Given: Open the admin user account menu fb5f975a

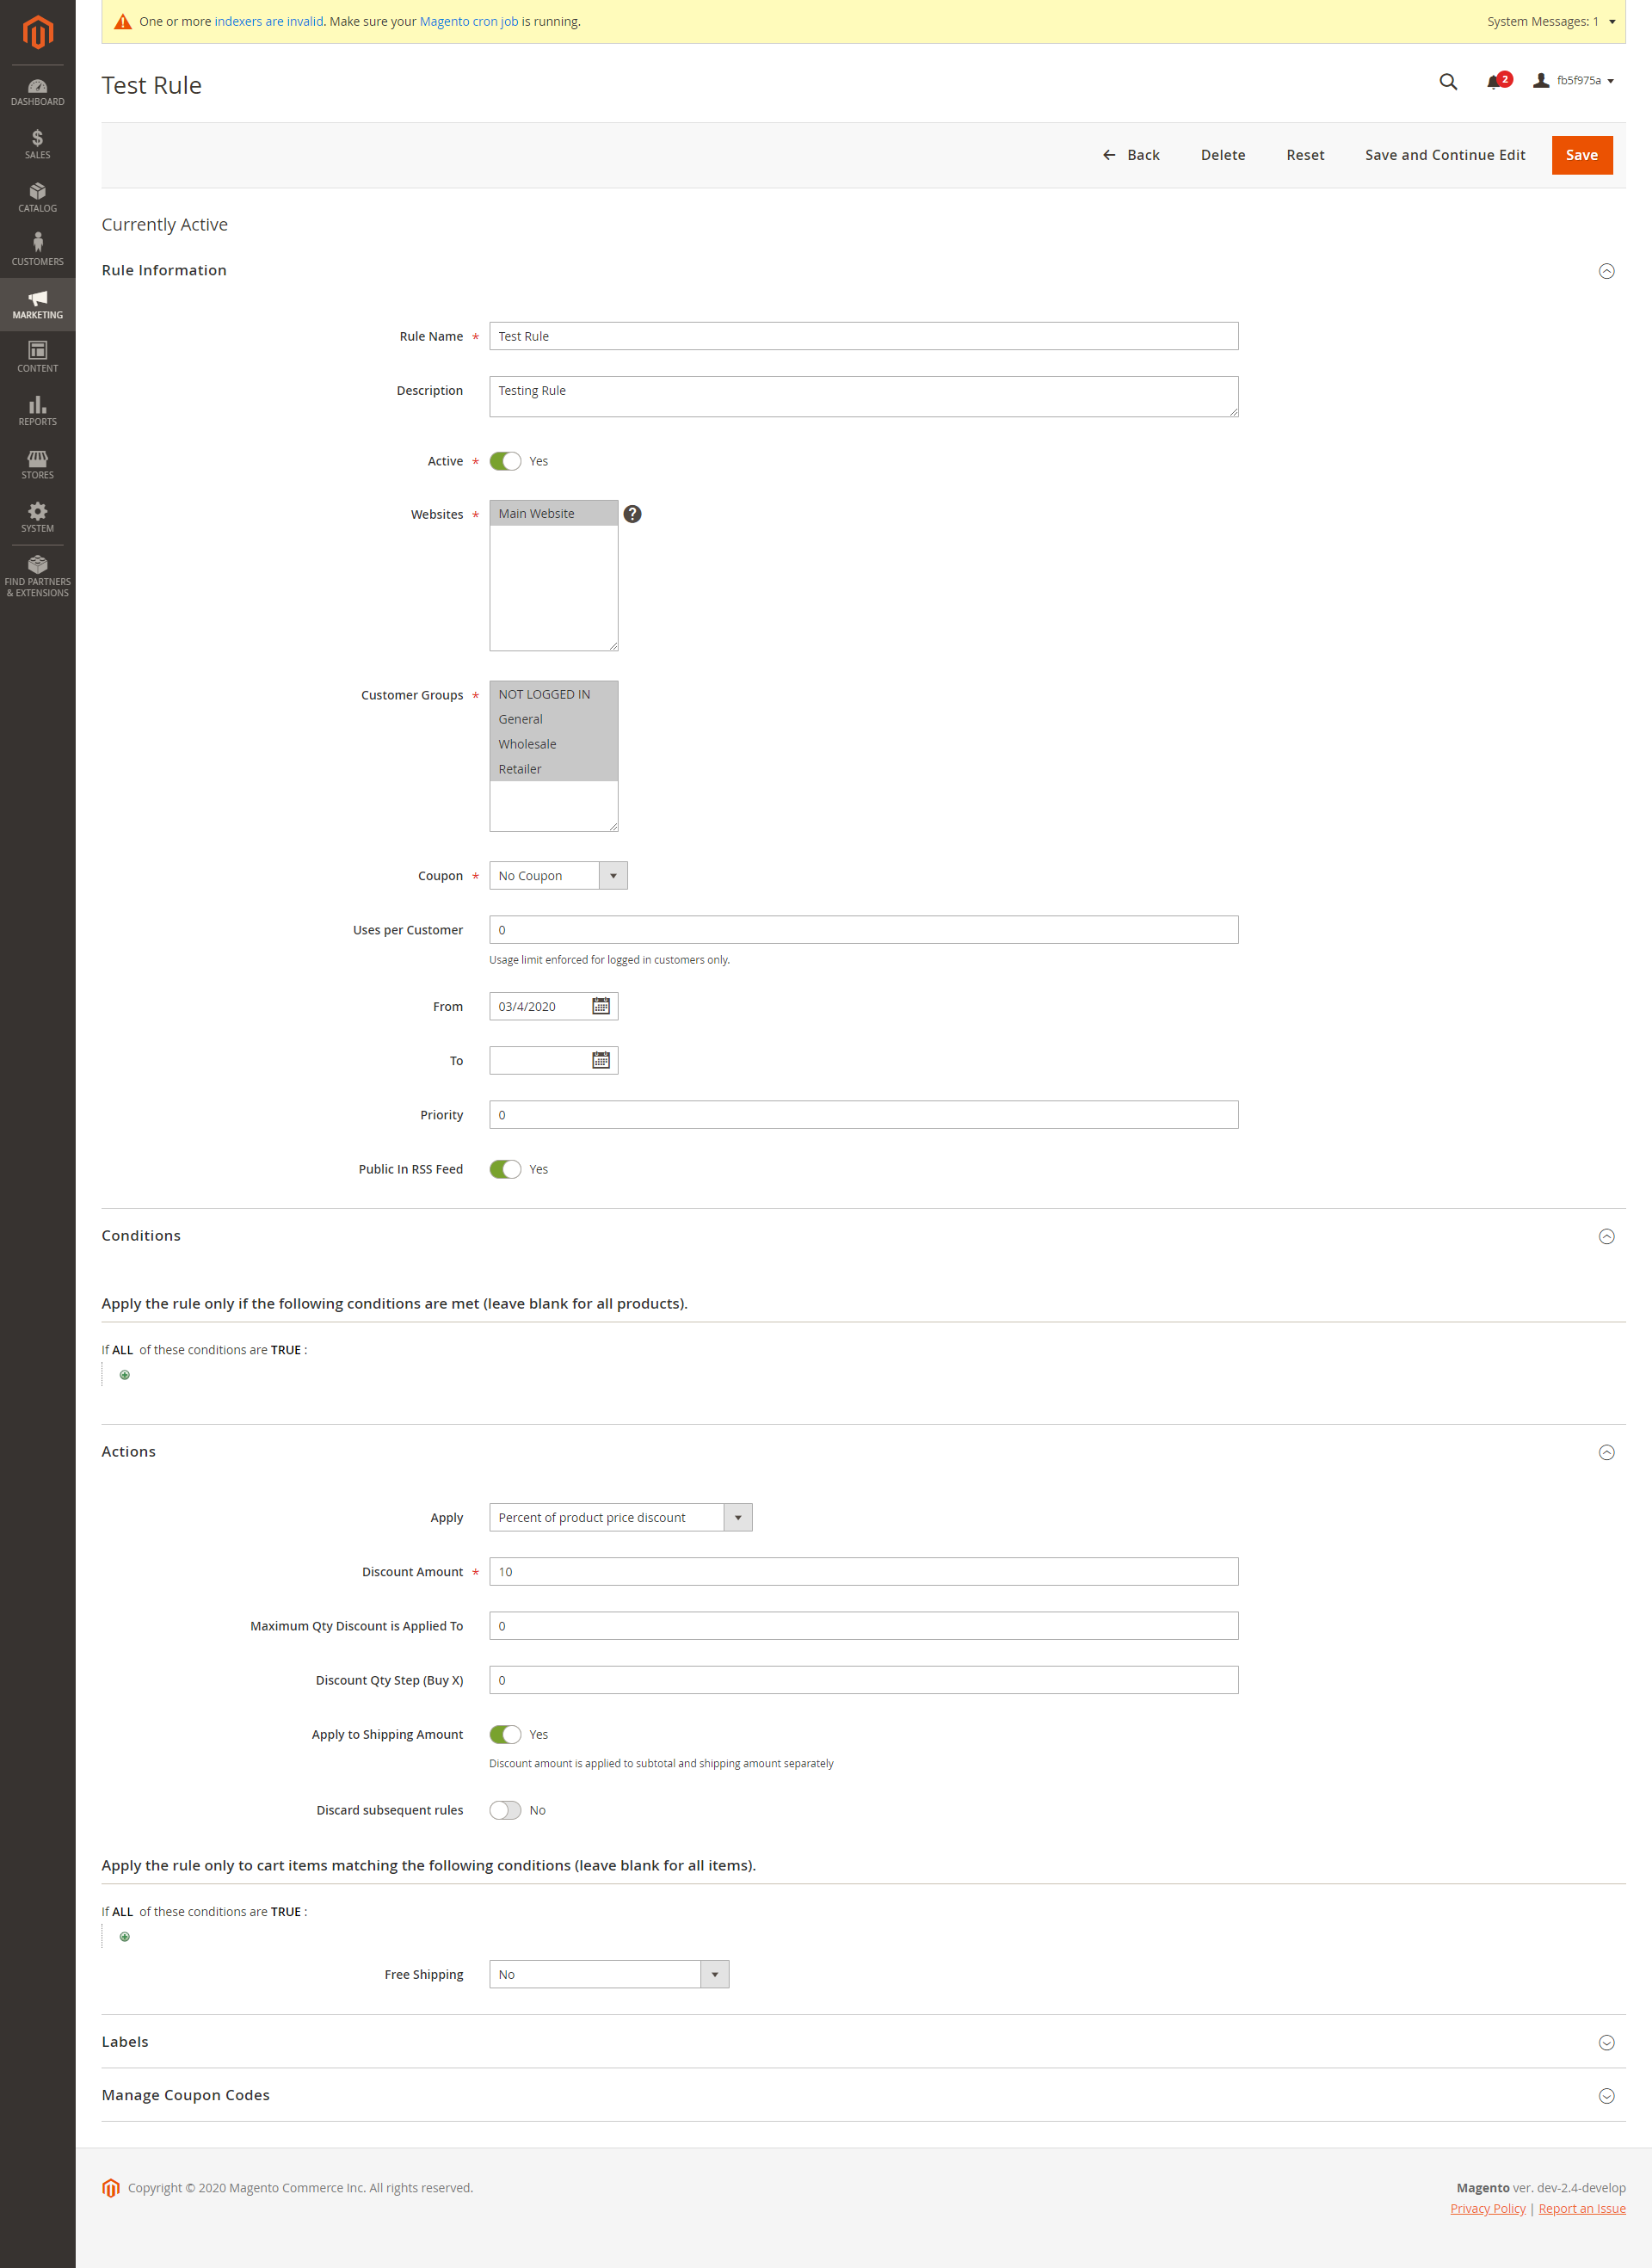Looking at the screenshot, I should point(1575,81).
